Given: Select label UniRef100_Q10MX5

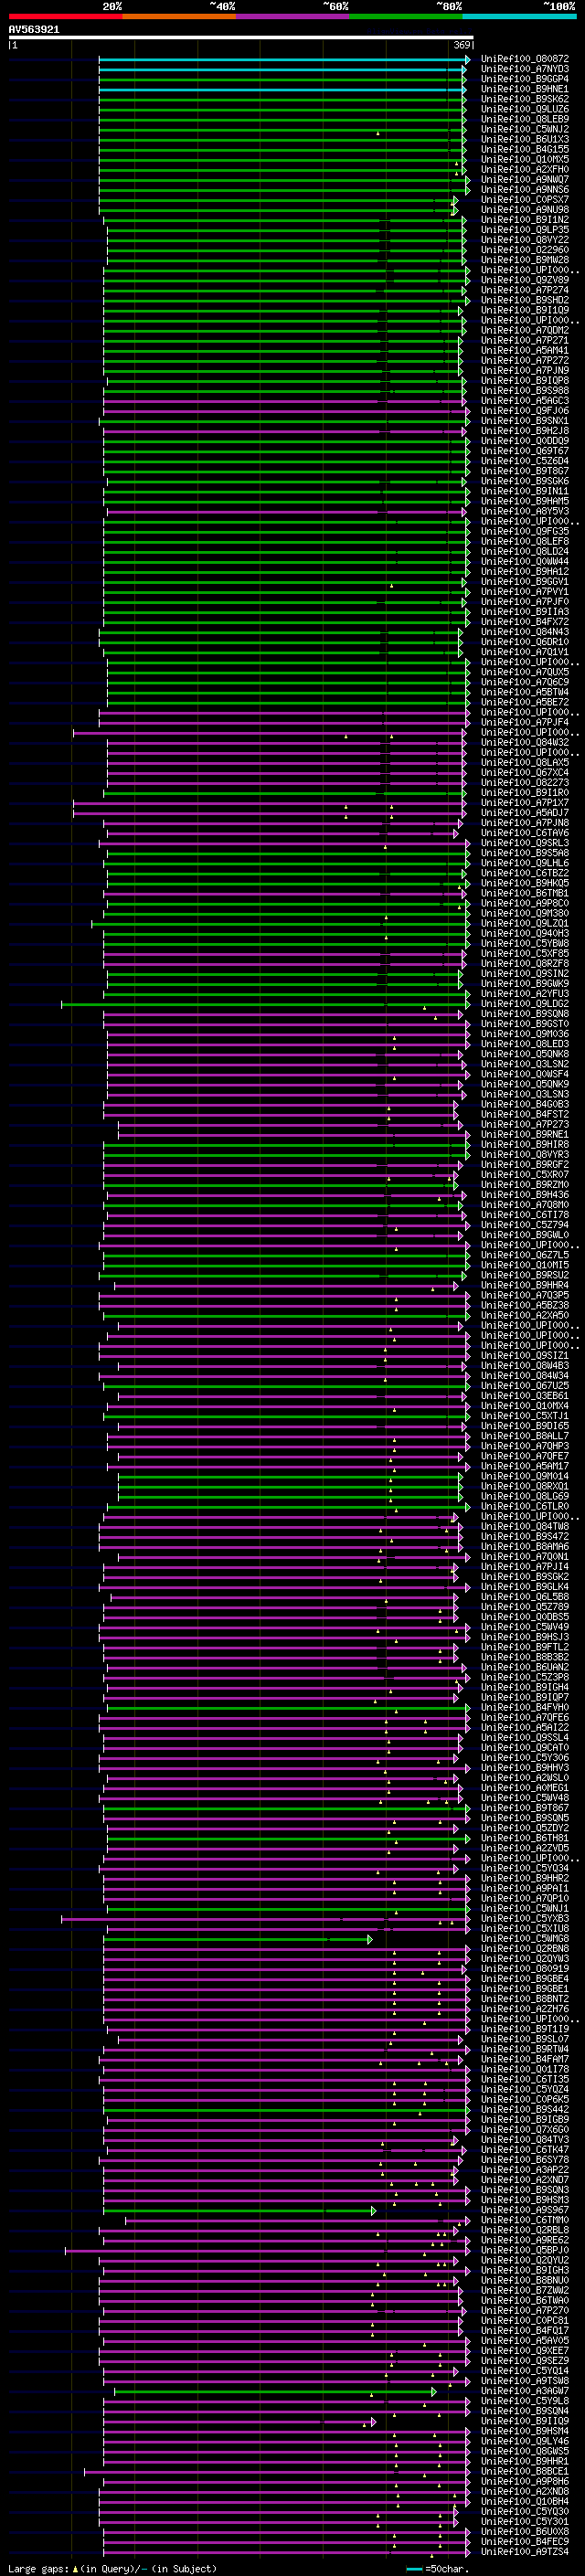Looking at the screenshot, I should 525,159.
